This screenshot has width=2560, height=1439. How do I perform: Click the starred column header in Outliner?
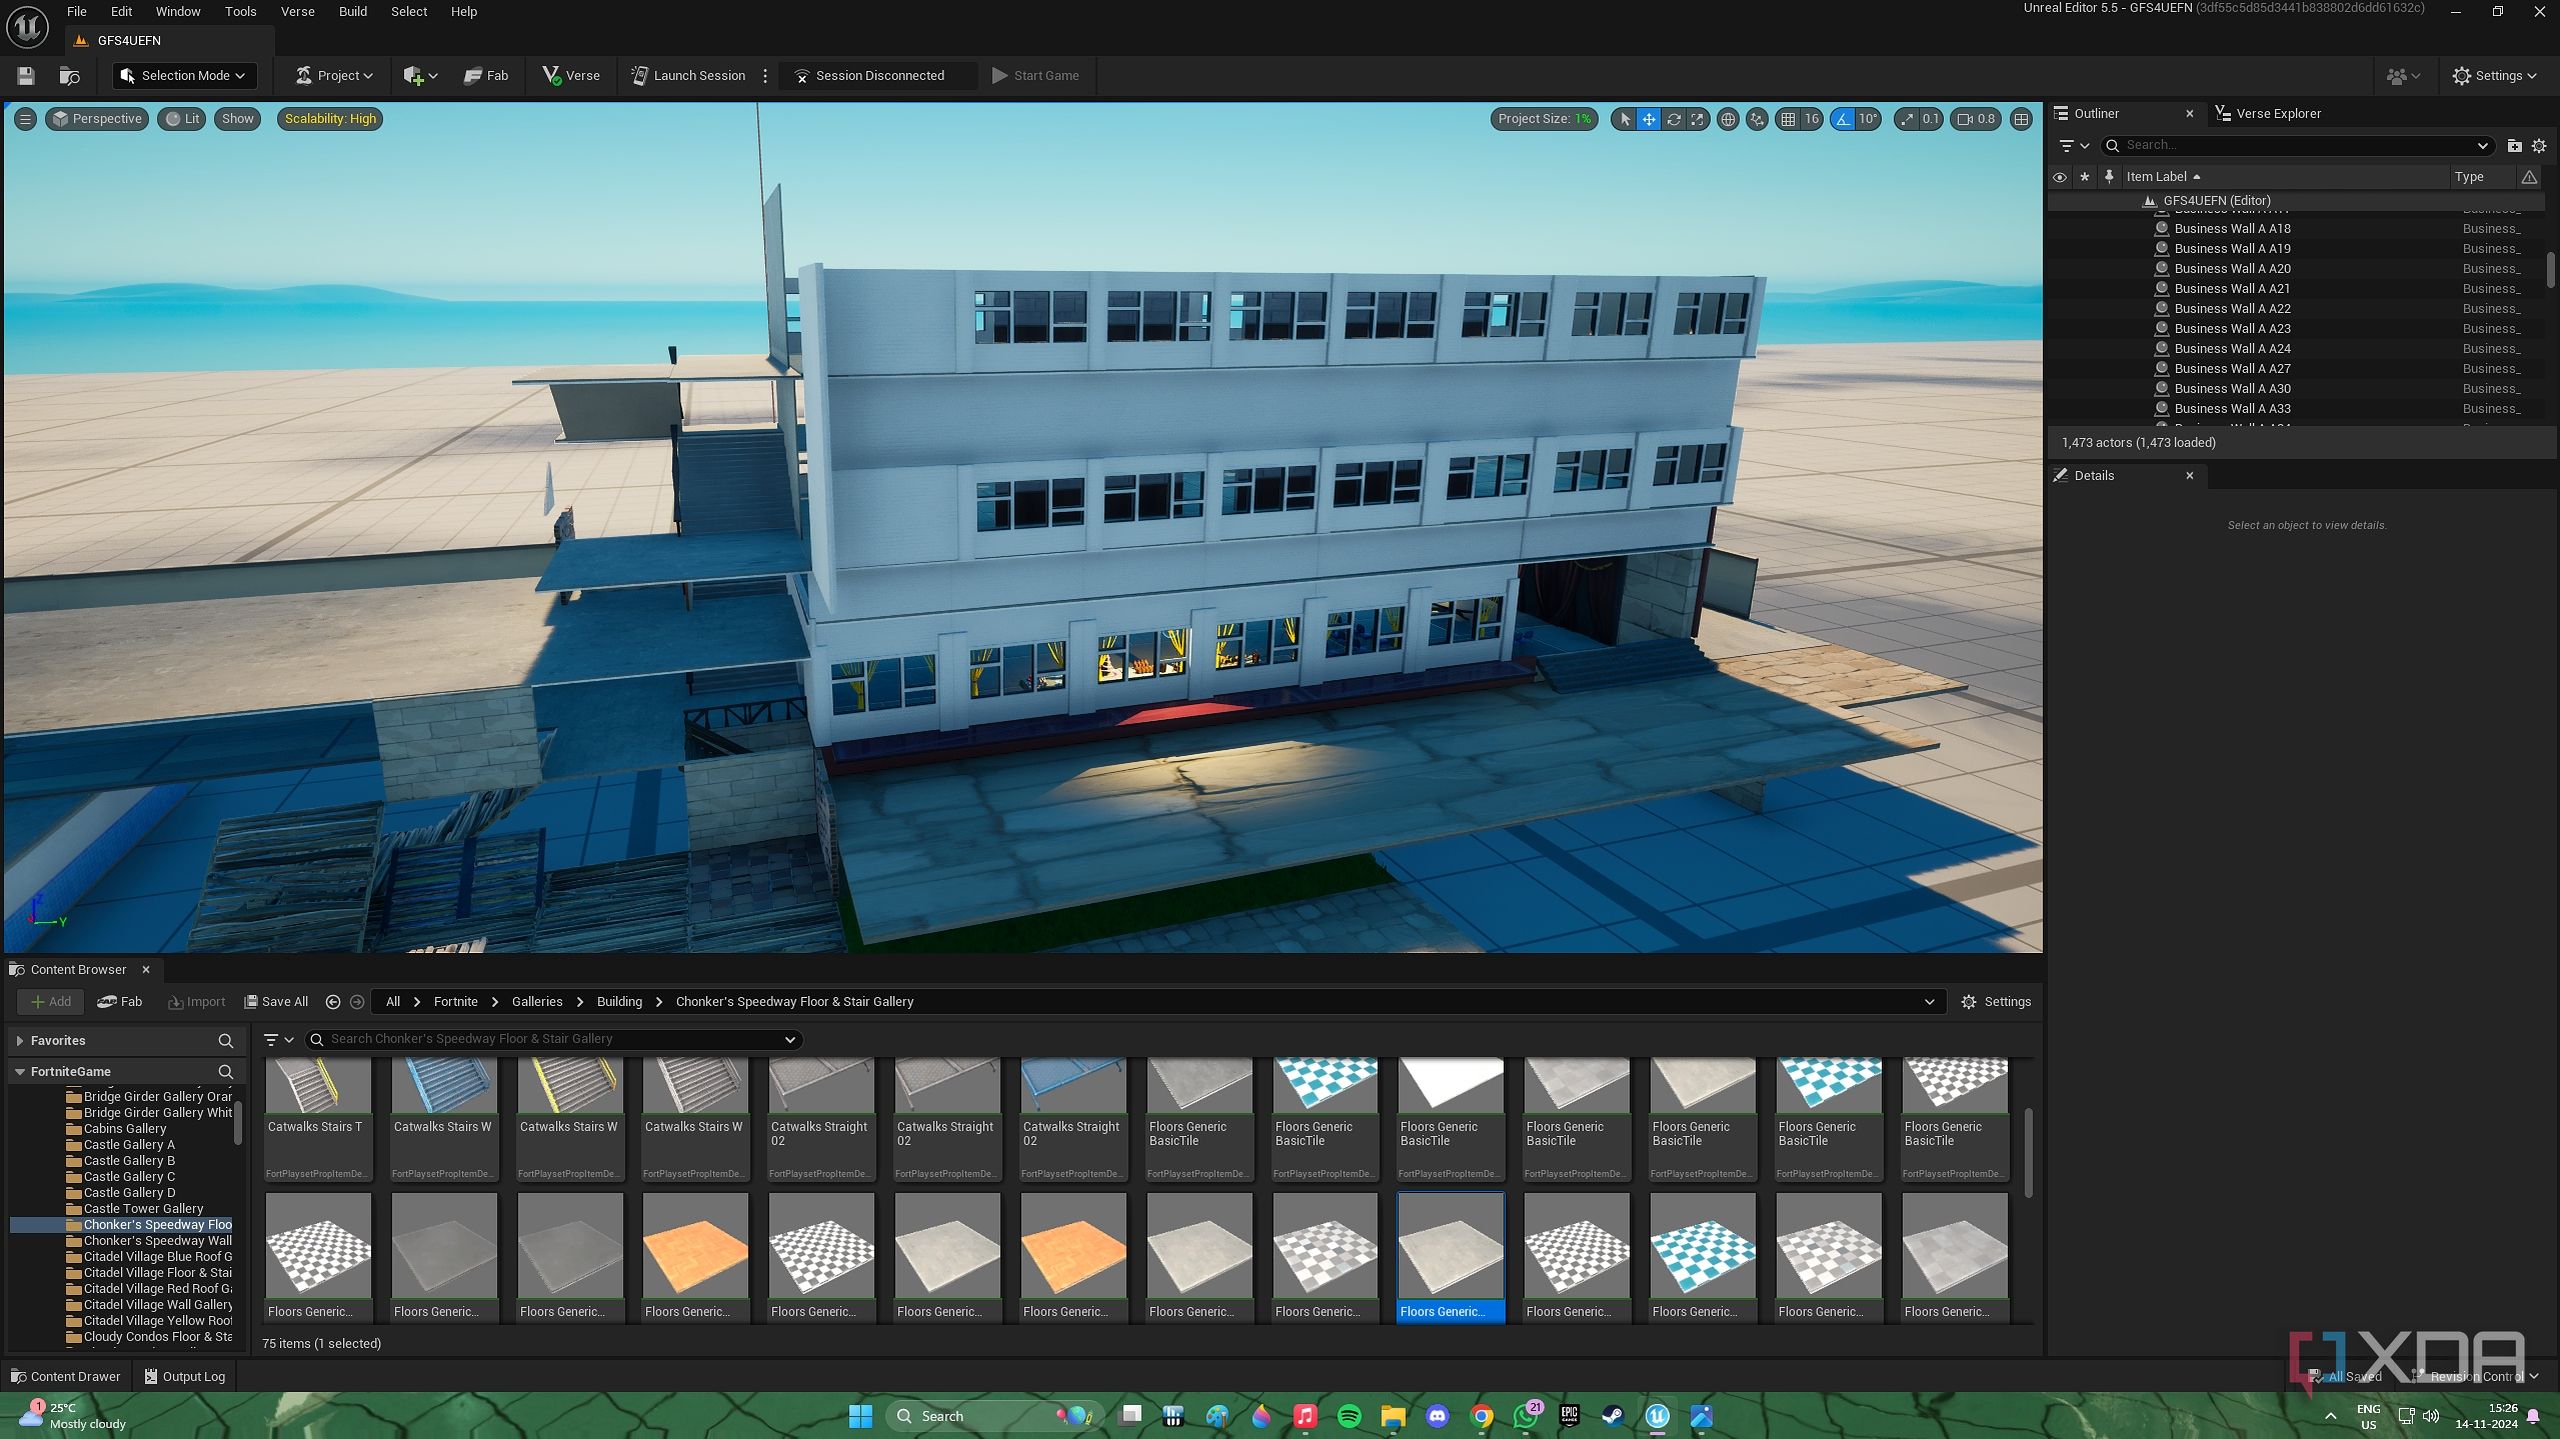(2085, 177)
